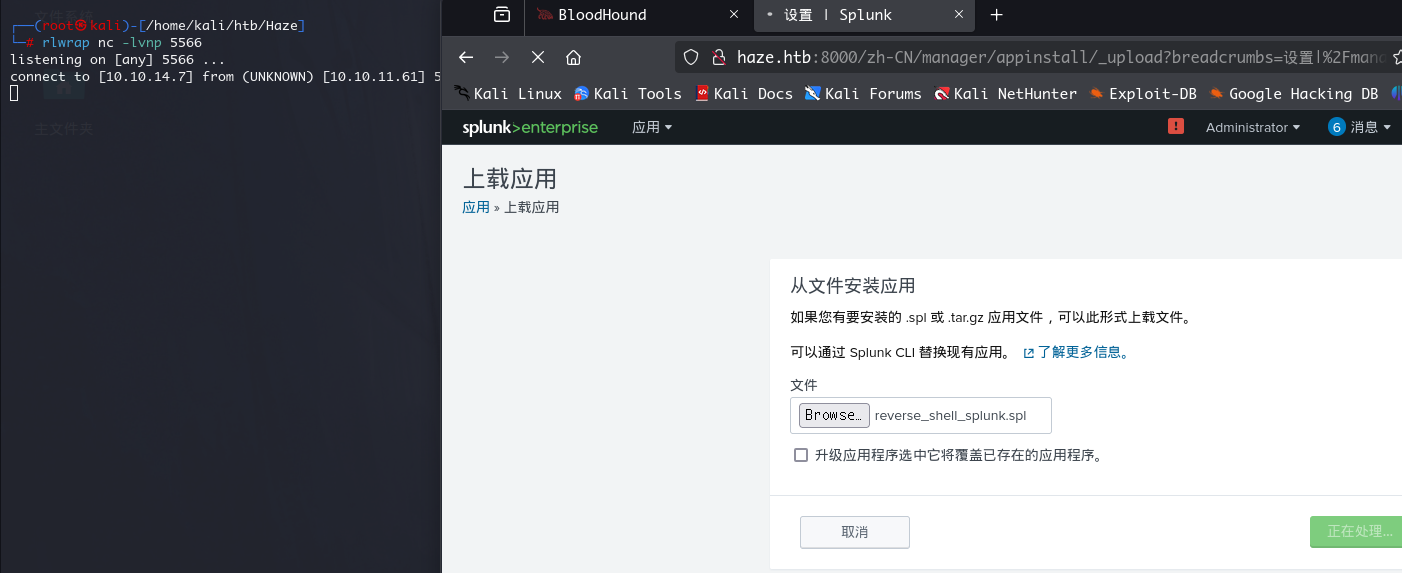
Task: Click the blue 6 messages badge
Action: coord(1337,127)
